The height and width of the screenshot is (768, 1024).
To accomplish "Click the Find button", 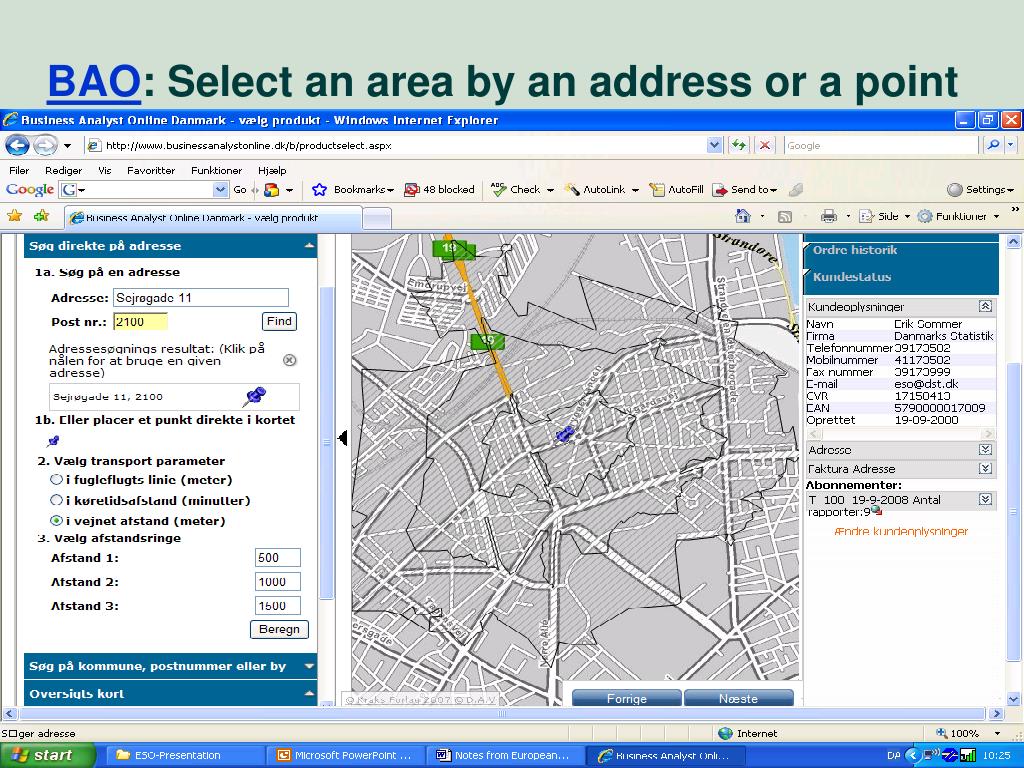I will click(x=279, y=321).
